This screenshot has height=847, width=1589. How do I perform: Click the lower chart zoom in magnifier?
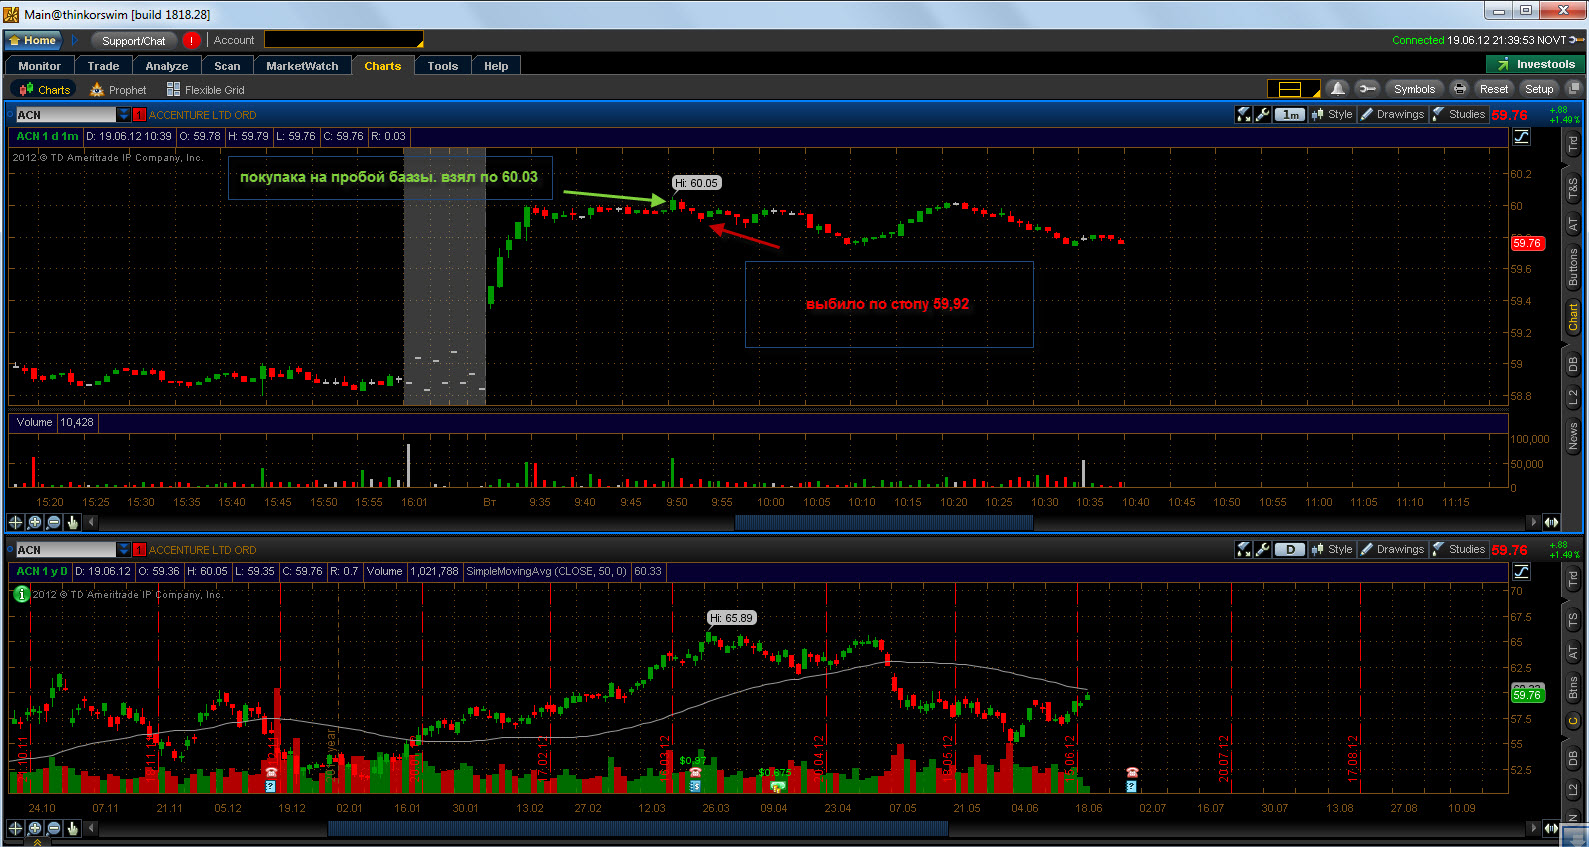coord(35,828)
